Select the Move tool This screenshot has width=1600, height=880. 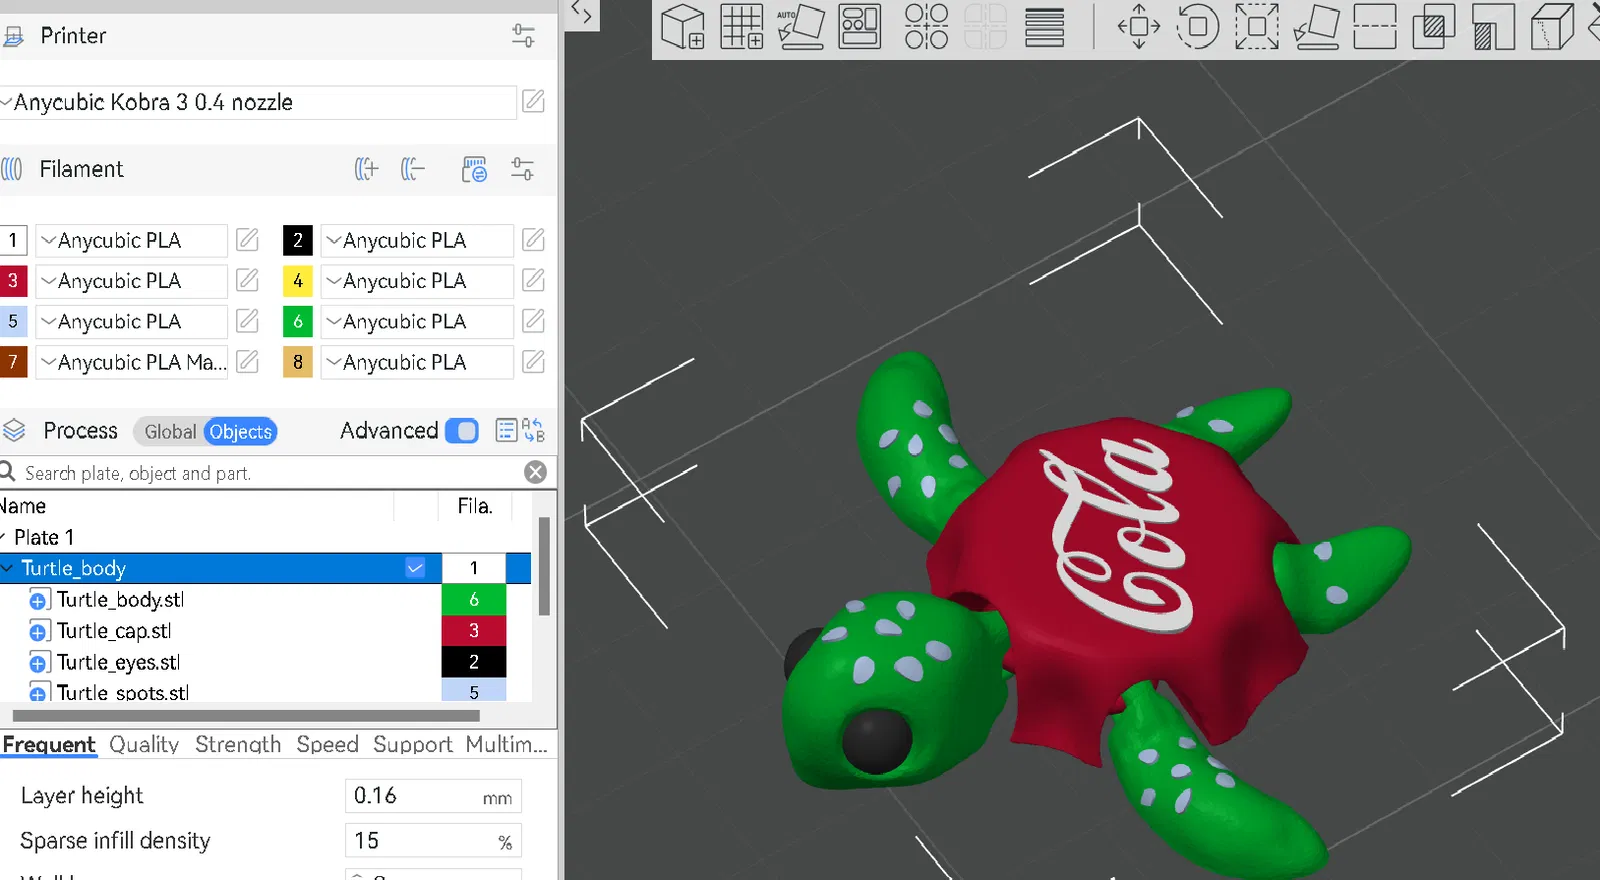click(1139, 27)
